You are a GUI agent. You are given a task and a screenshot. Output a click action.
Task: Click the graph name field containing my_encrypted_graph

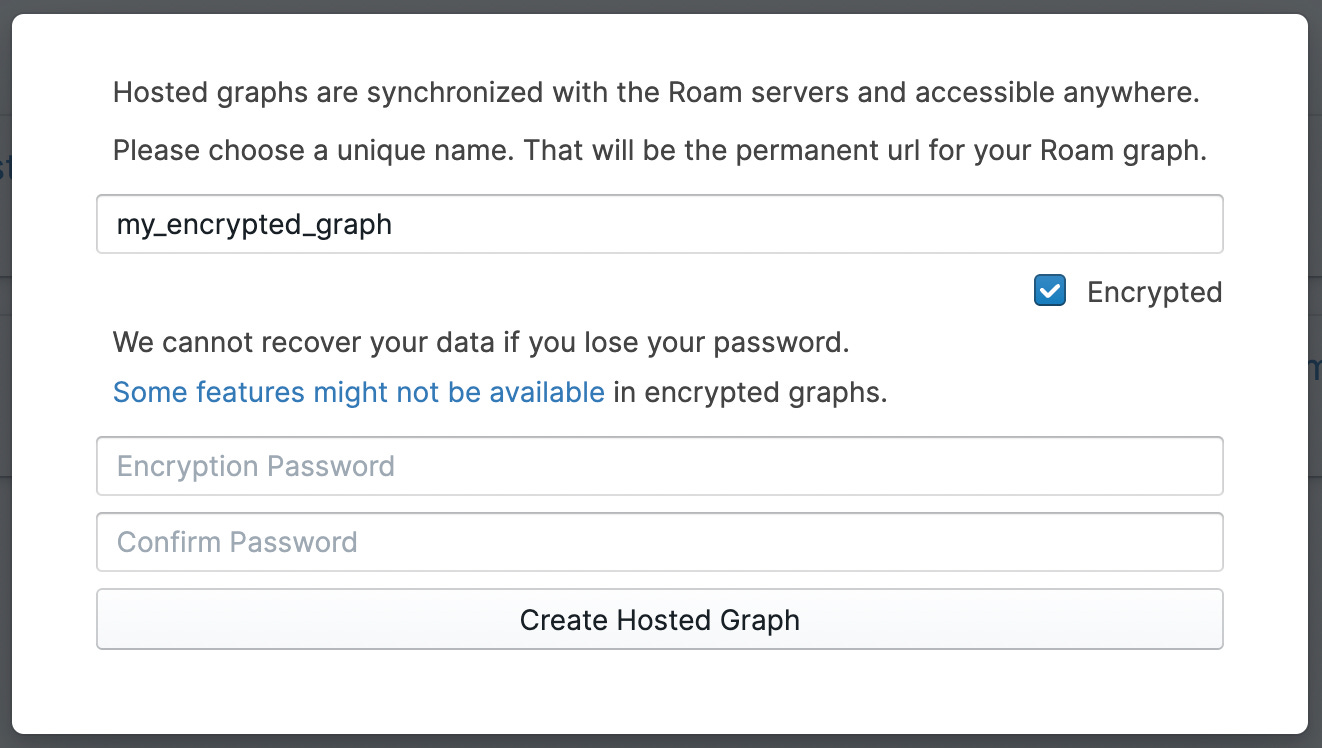(660, 224)
